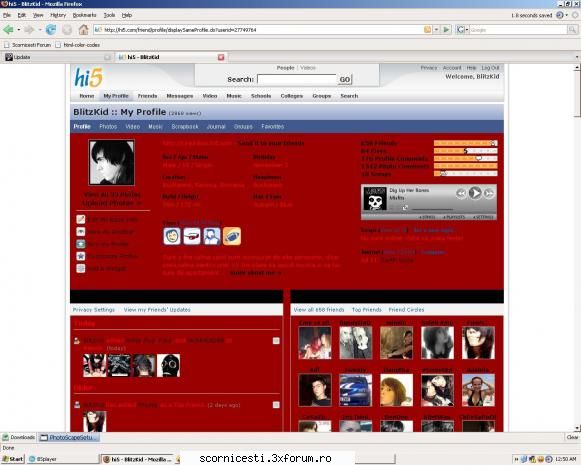Open the Privacy Settings link
This screenshot has height=465, width=581.
pos(94,310)
